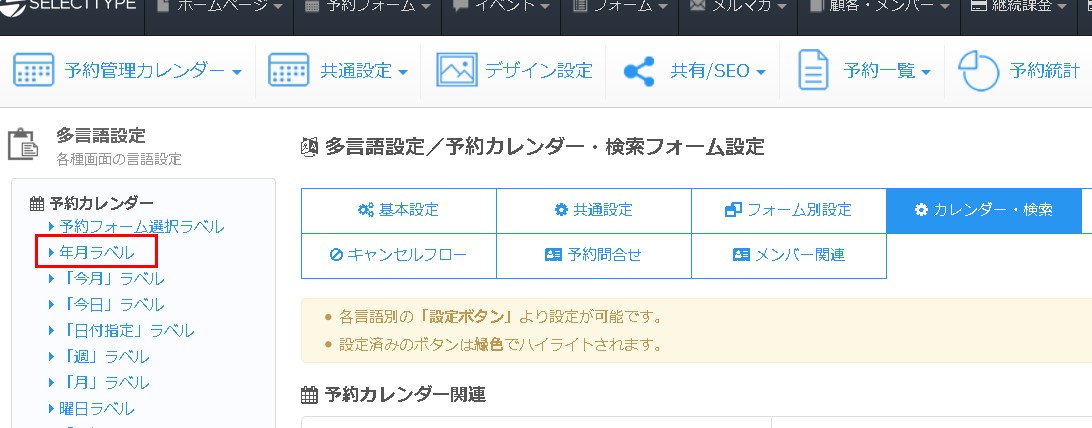The height and width of the screenshot is (428, 1092).
Task: Click the calendar icon beside 予約カレンダー関連
Action: (309, 395)
